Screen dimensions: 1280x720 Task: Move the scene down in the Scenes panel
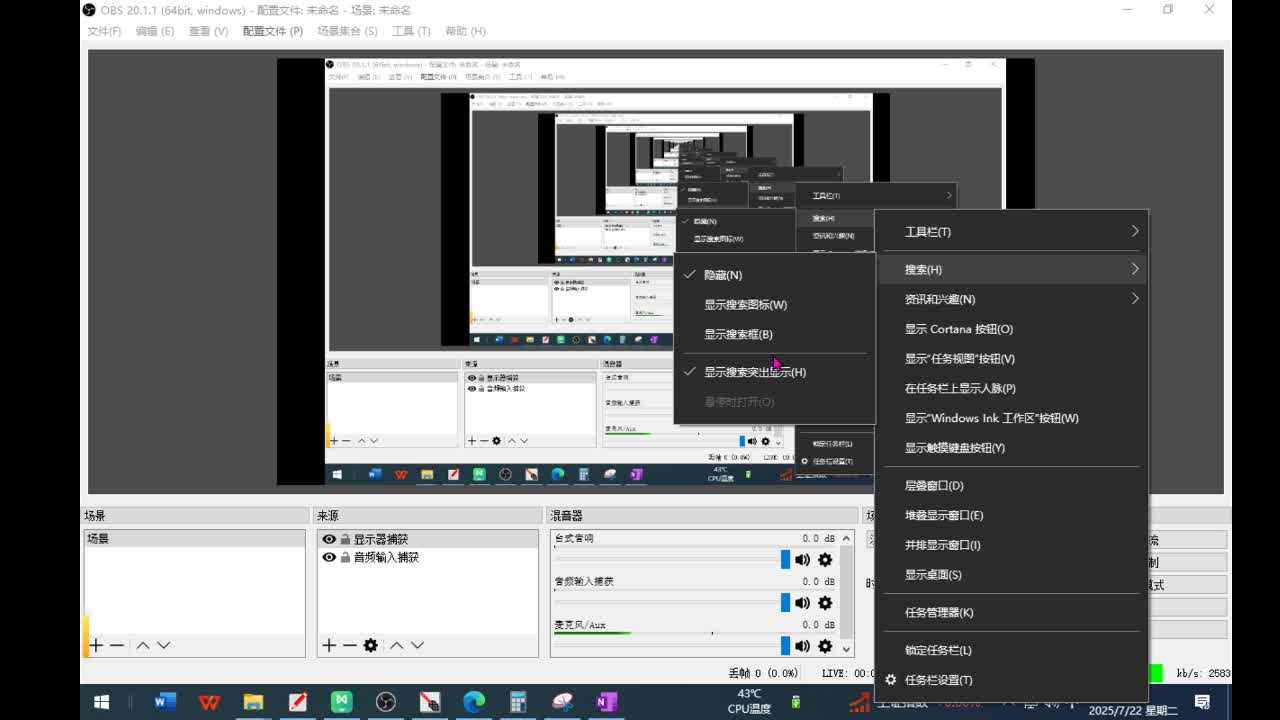[x=164, y=645]
